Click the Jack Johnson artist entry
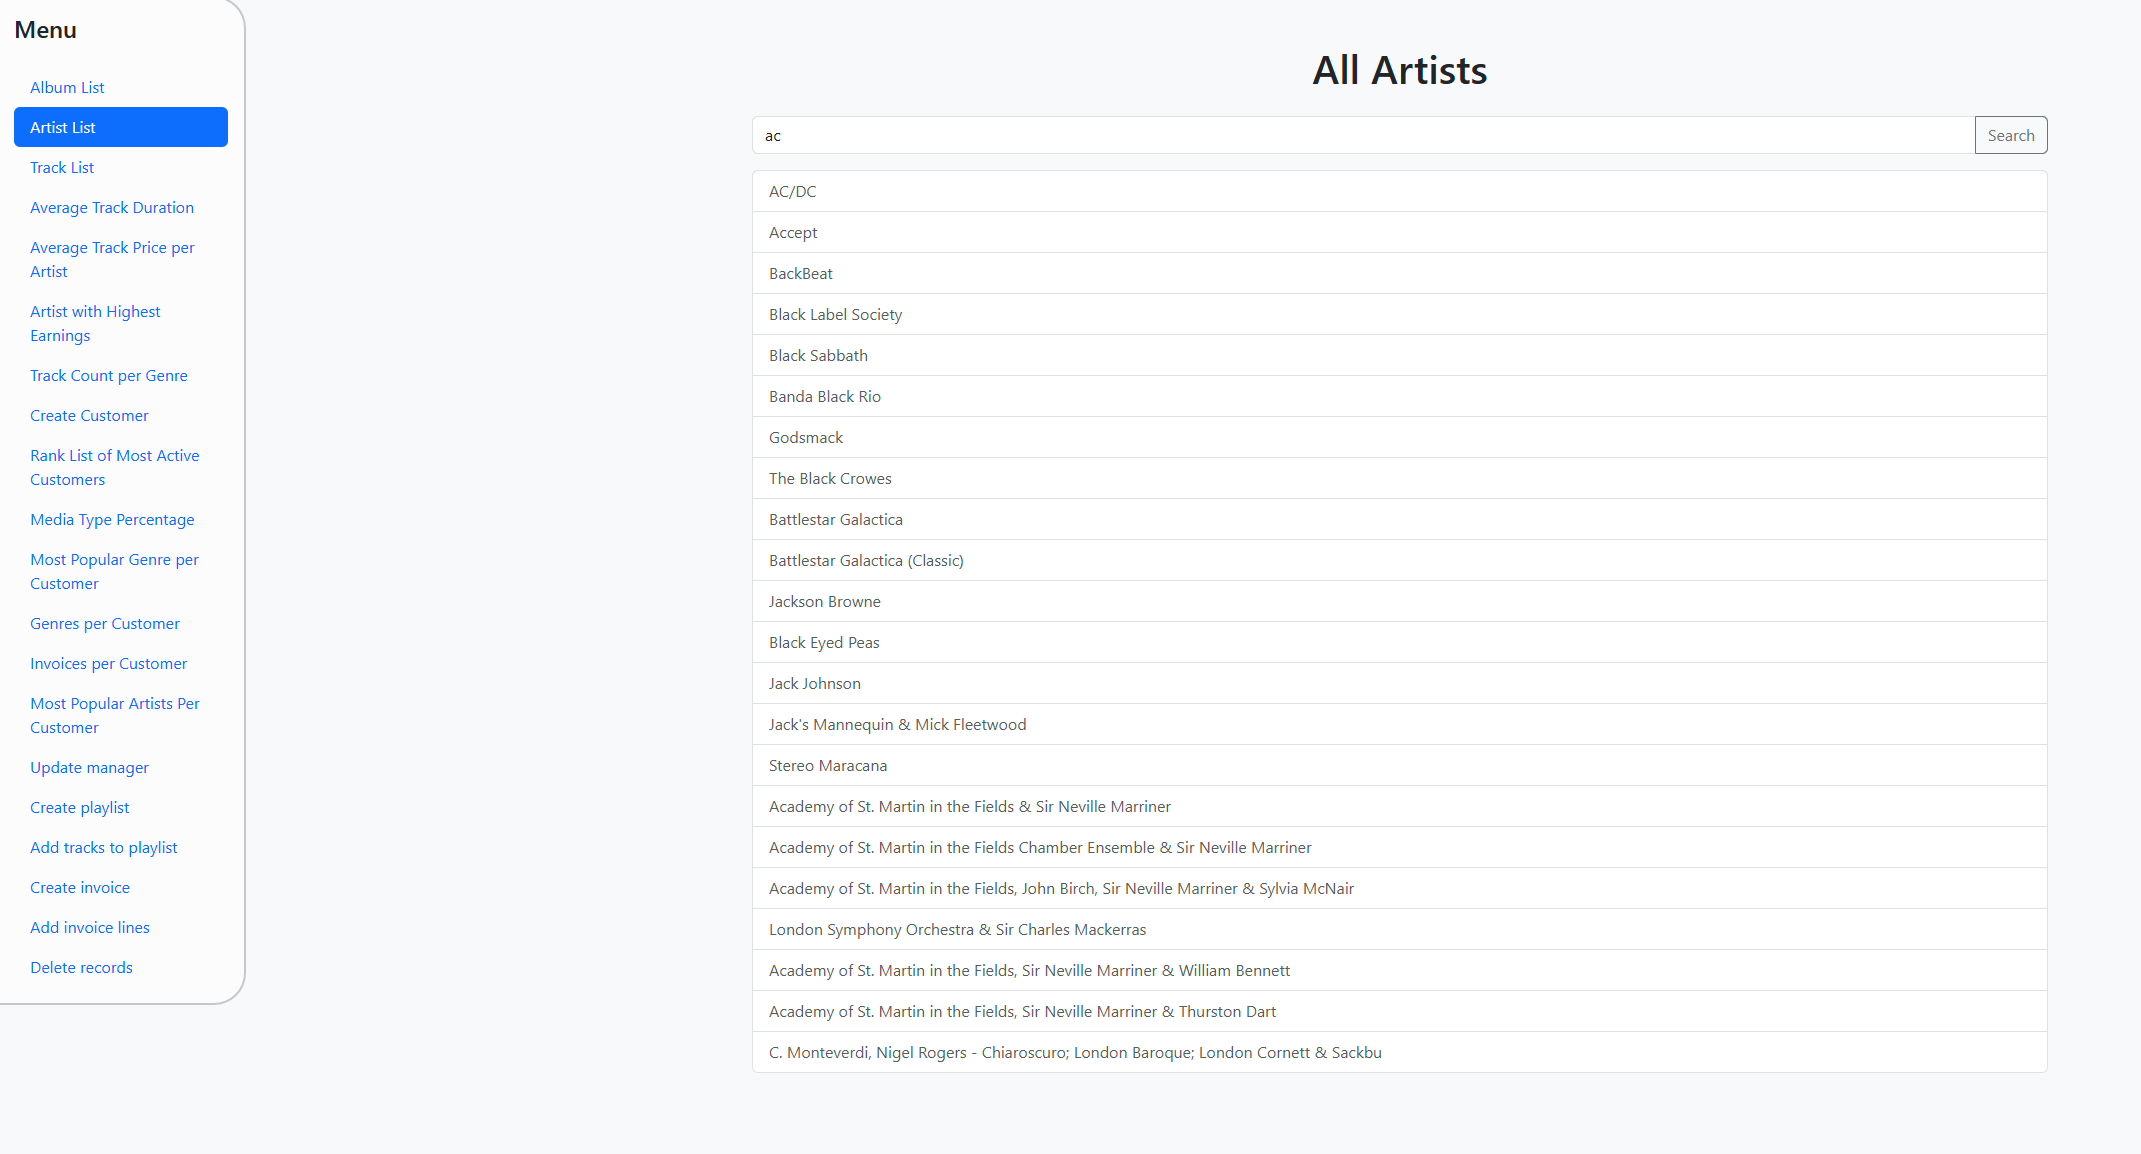 pos(814,683)
